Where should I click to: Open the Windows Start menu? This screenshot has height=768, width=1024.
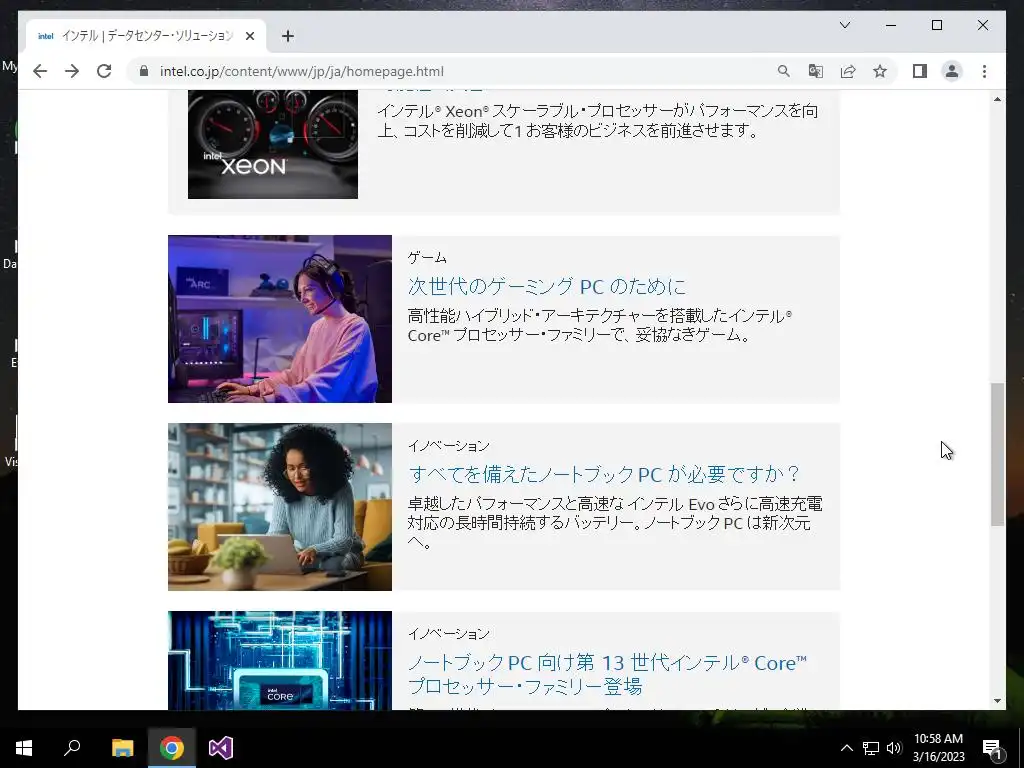[24, 748]
